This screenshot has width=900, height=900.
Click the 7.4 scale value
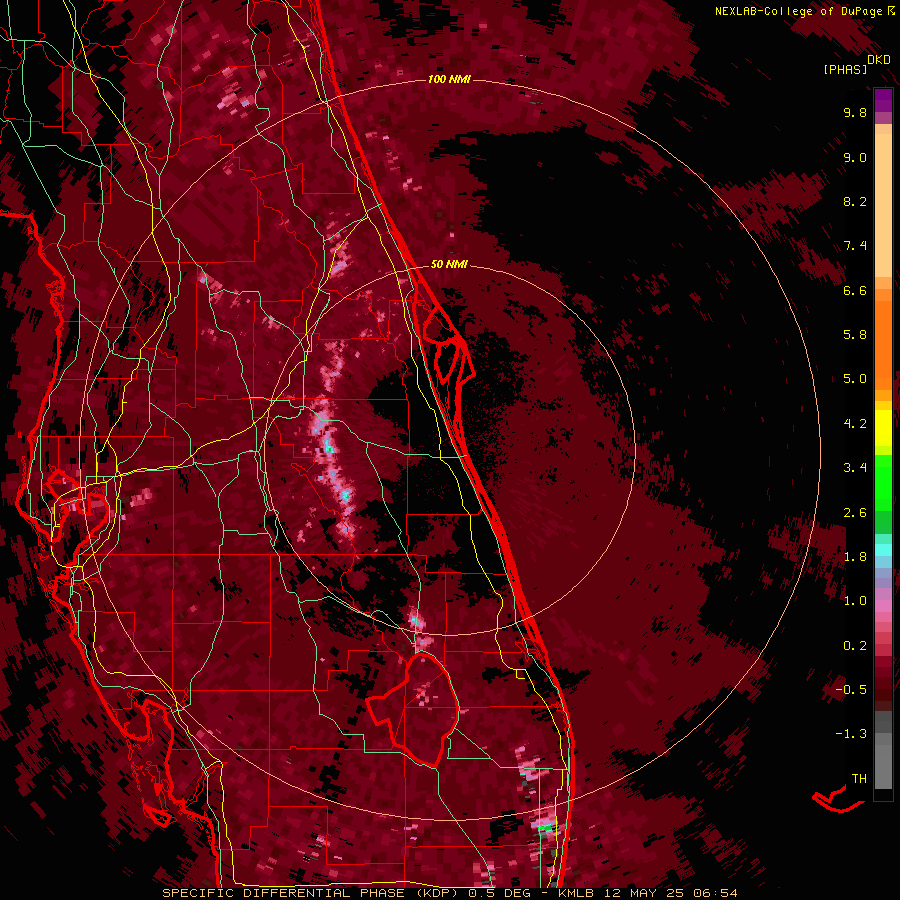pos(855,246)
